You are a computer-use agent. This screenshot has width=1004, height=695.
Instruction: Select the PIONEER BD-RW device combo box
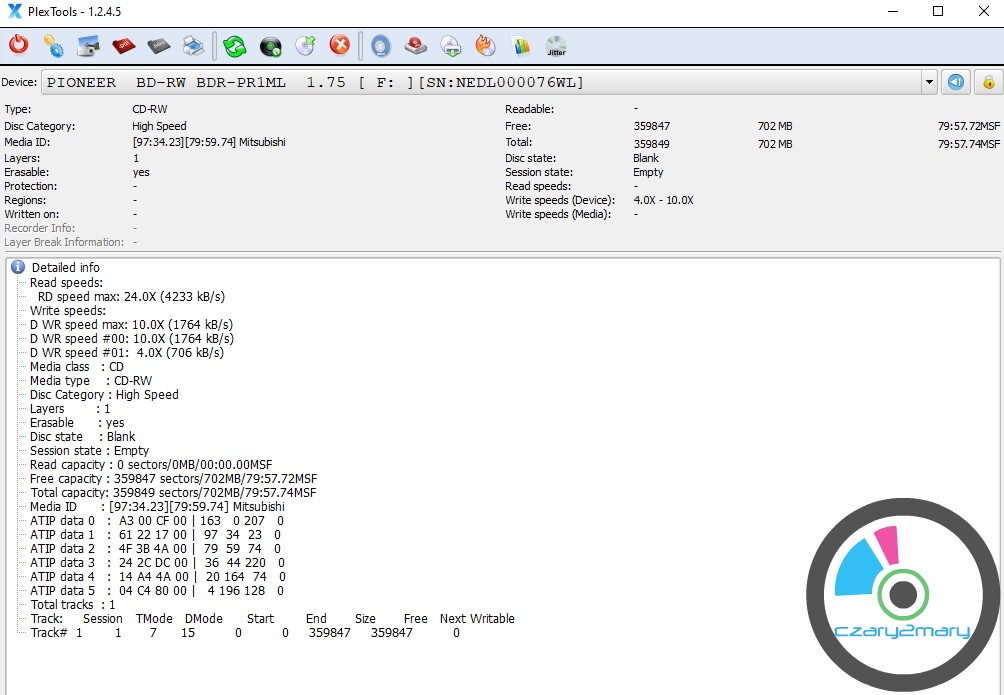click(480, 82)
